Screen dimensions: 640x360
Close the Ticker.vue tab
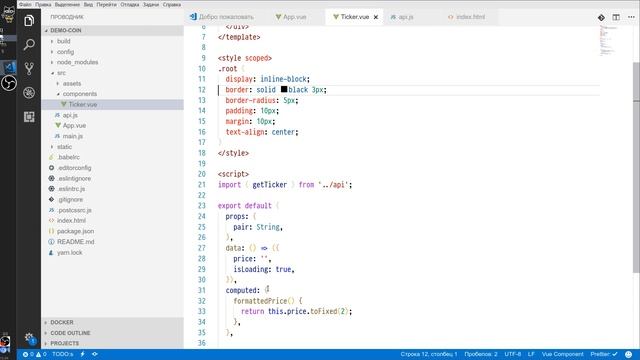[x=376, y=17]
